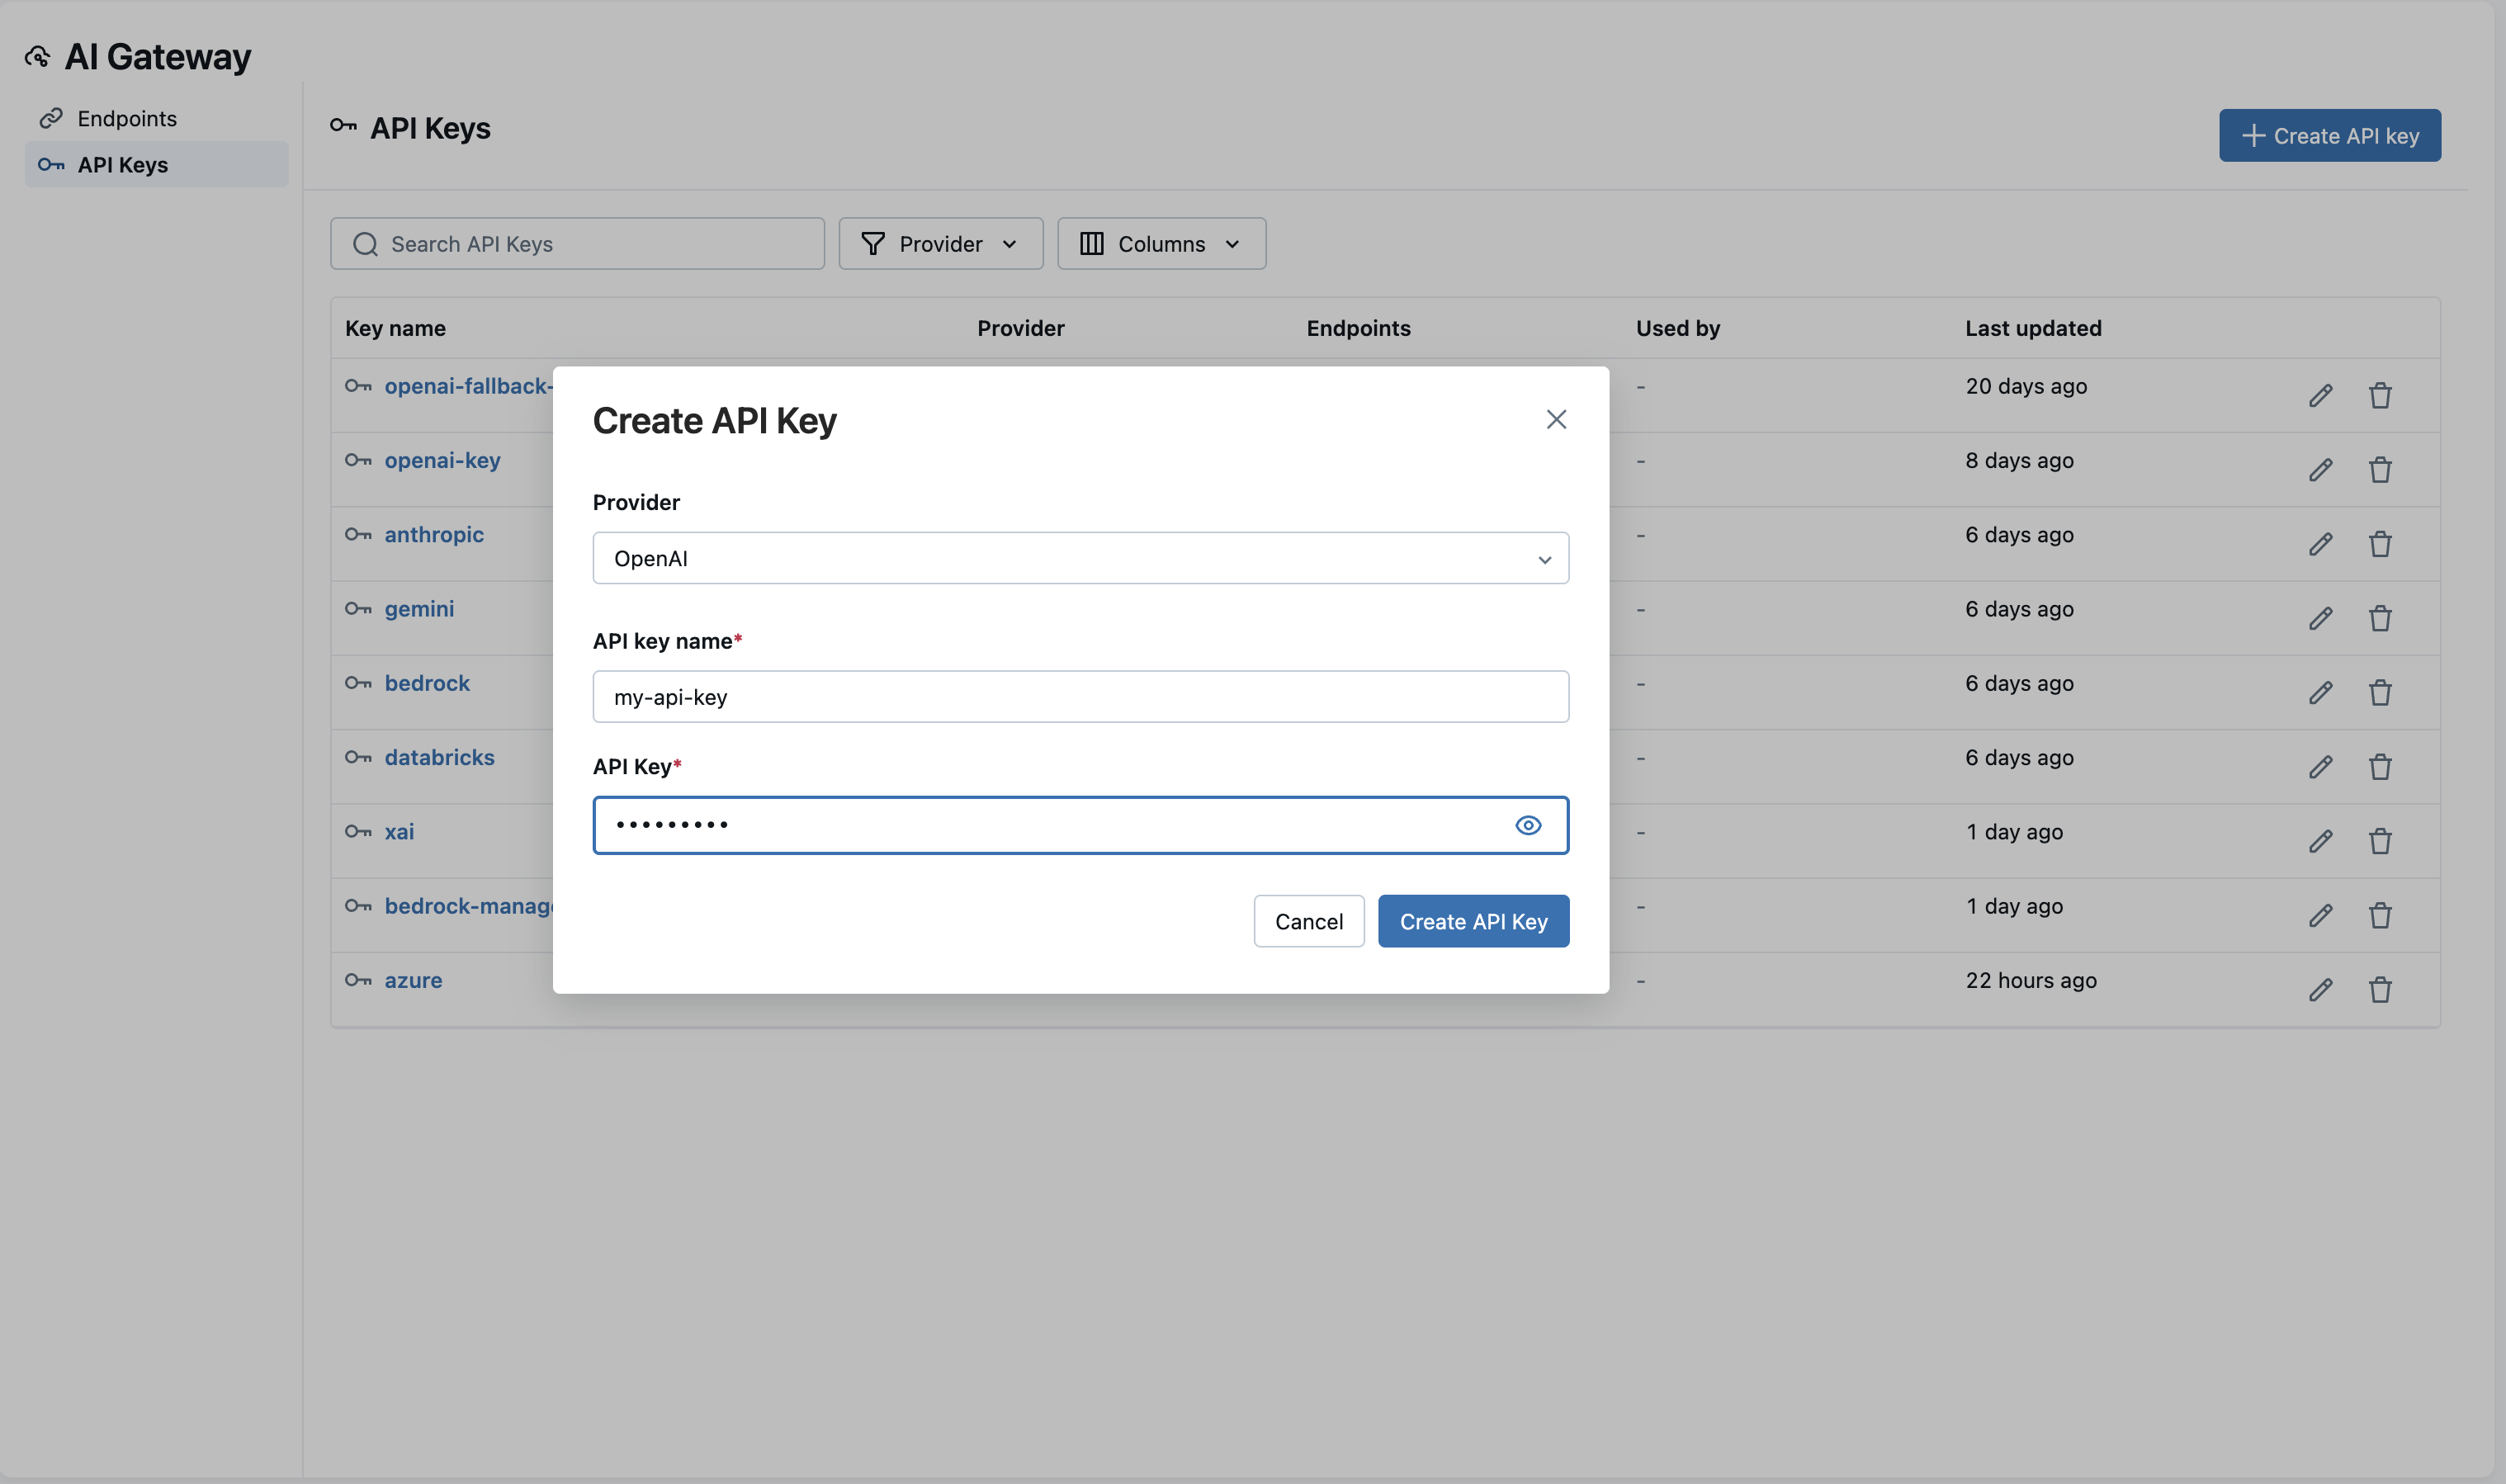Click the link icon next to Endpoints
2506x1484 pixels.
click(x=52, y=117)
